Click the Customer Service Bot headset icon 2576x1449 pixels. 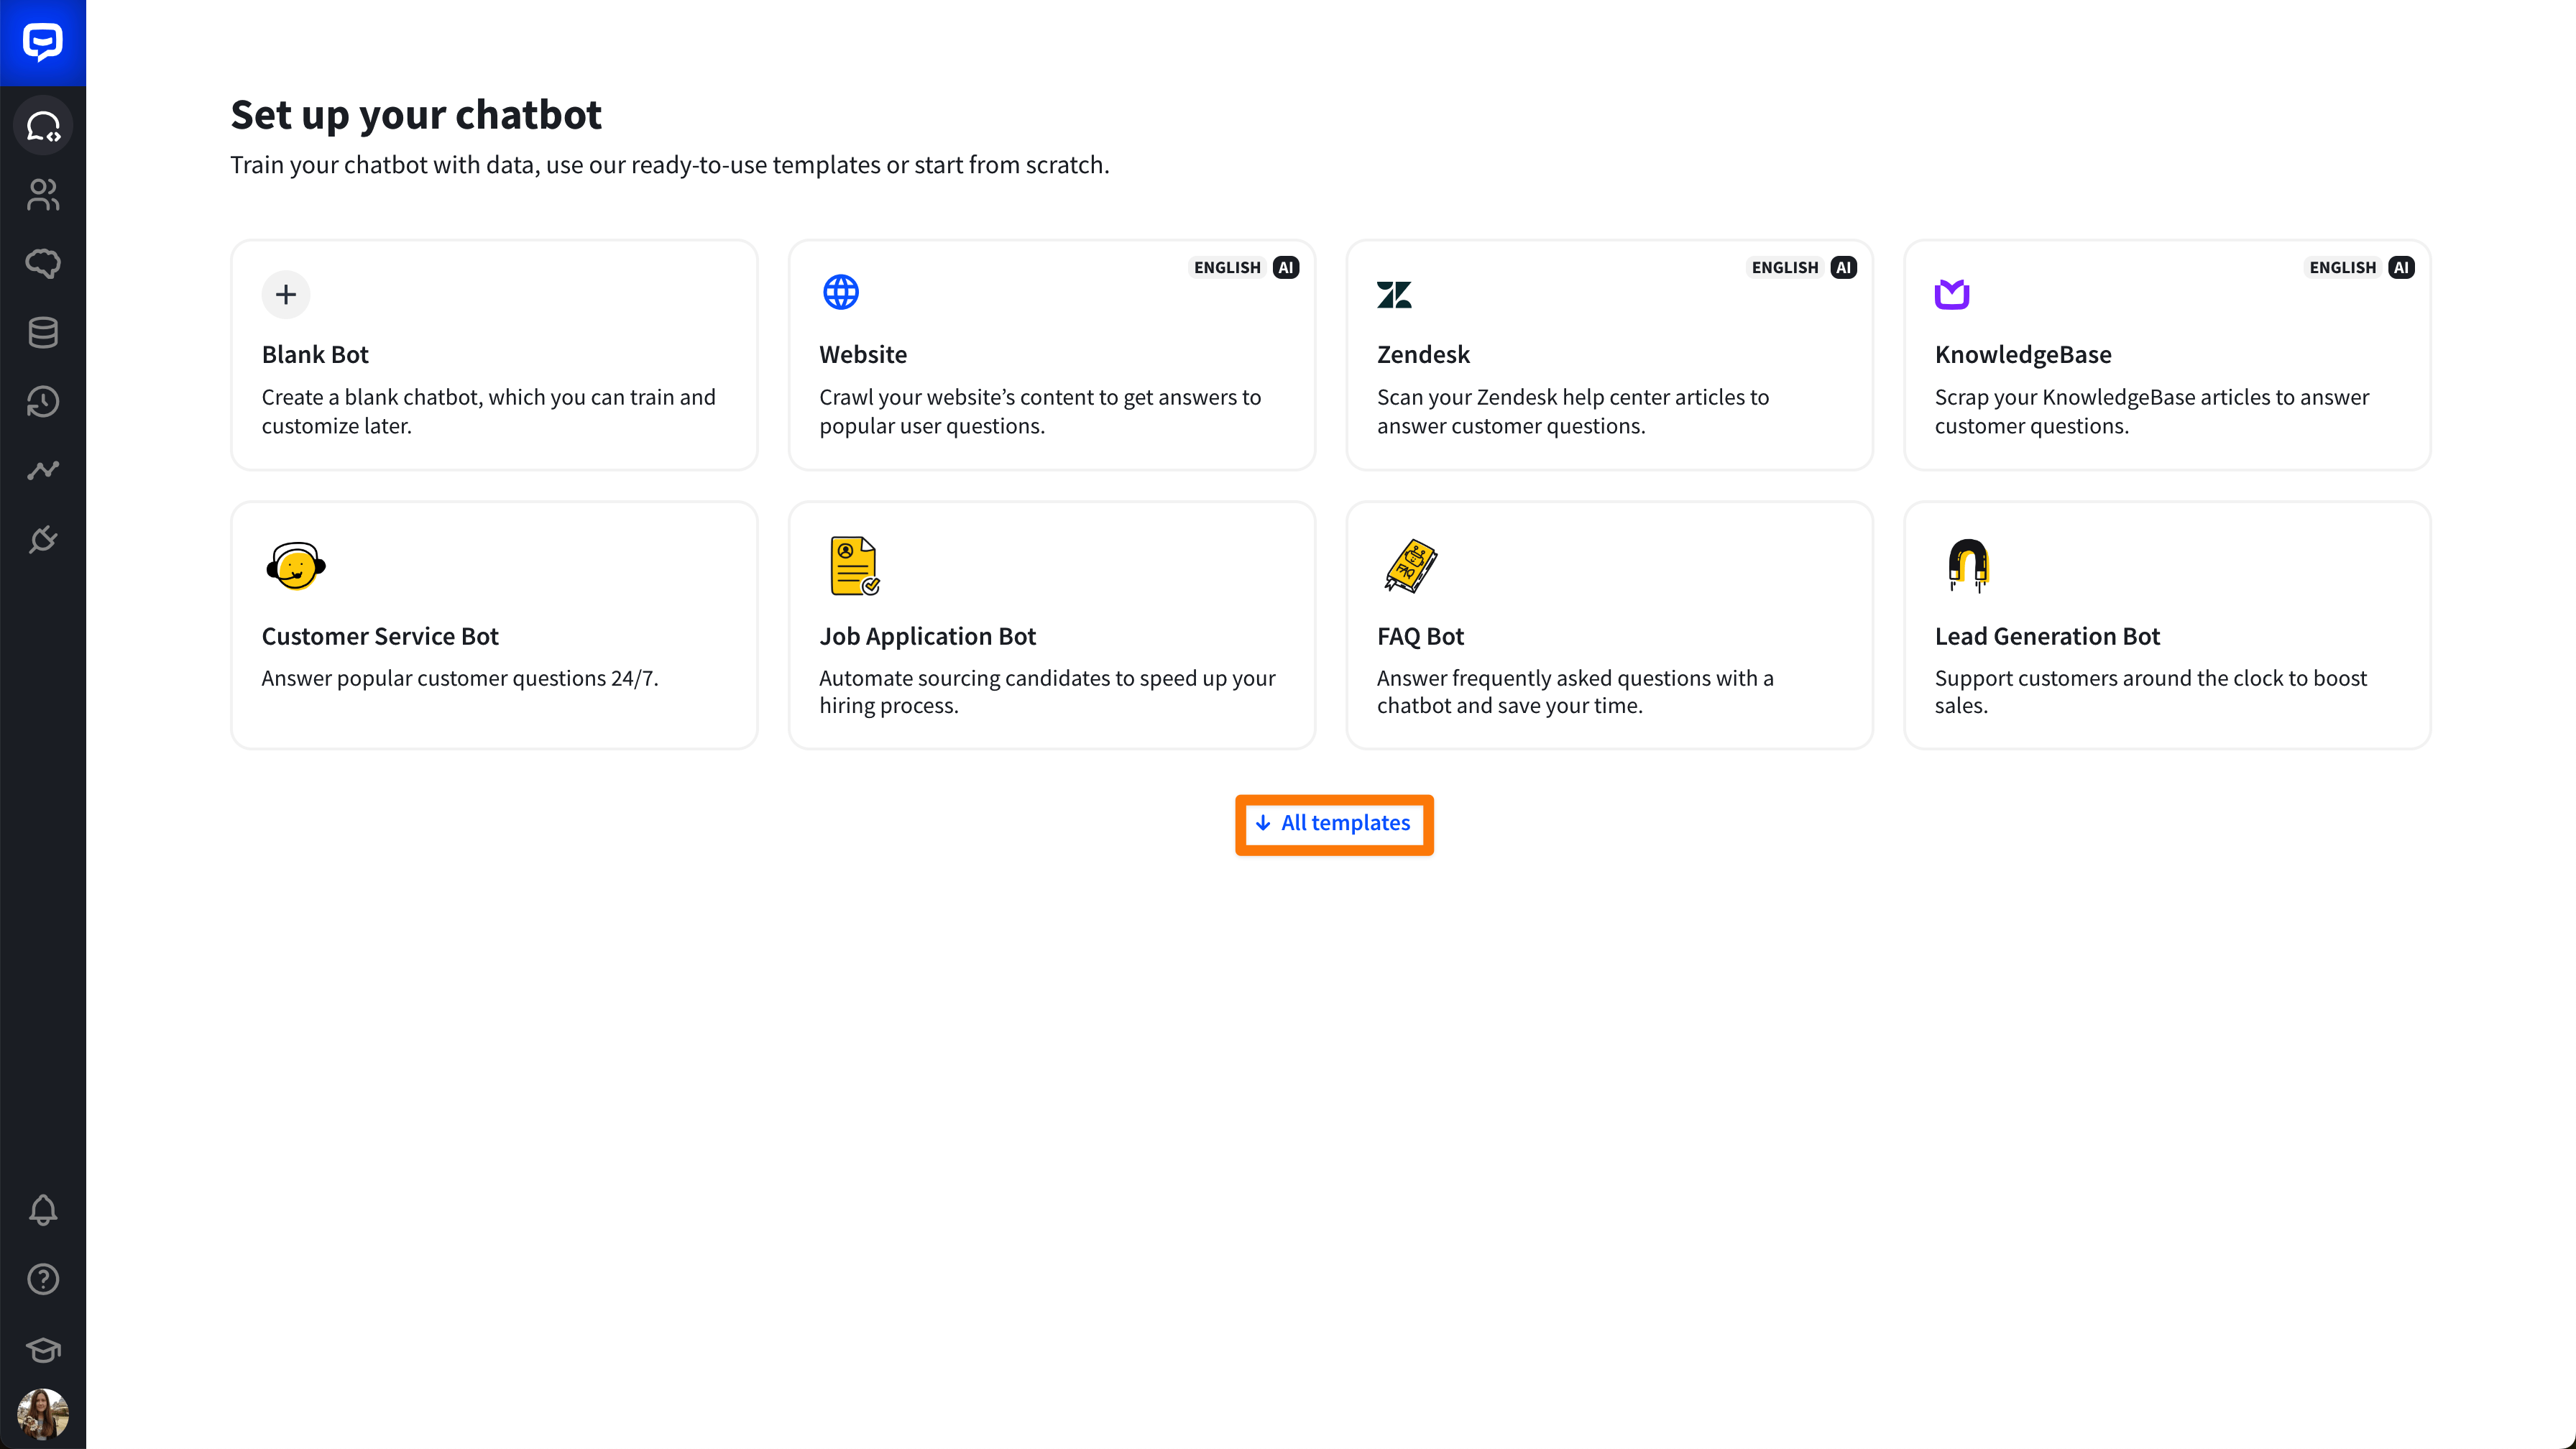pos(296,566)
